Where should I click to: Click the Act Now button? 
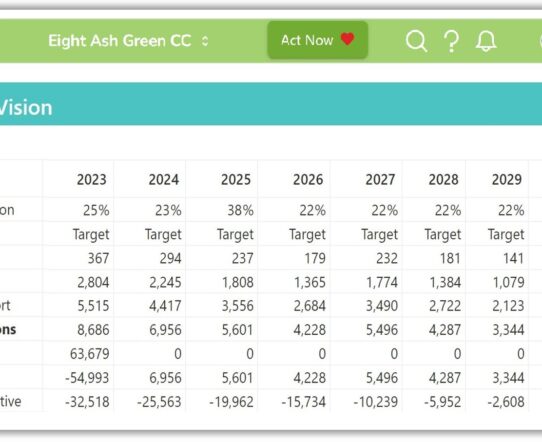[318, 40]
